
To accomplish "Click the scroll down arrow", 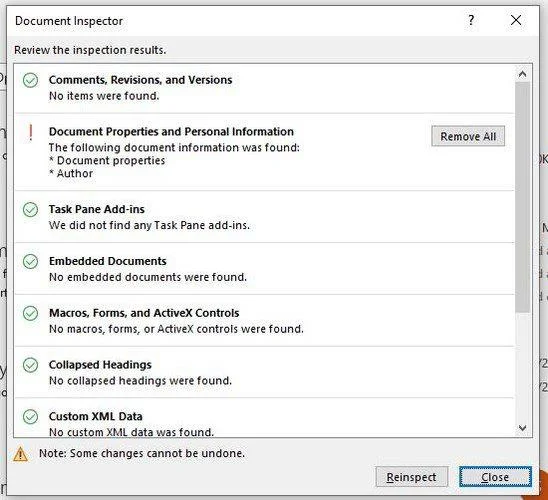I will 522,428.
